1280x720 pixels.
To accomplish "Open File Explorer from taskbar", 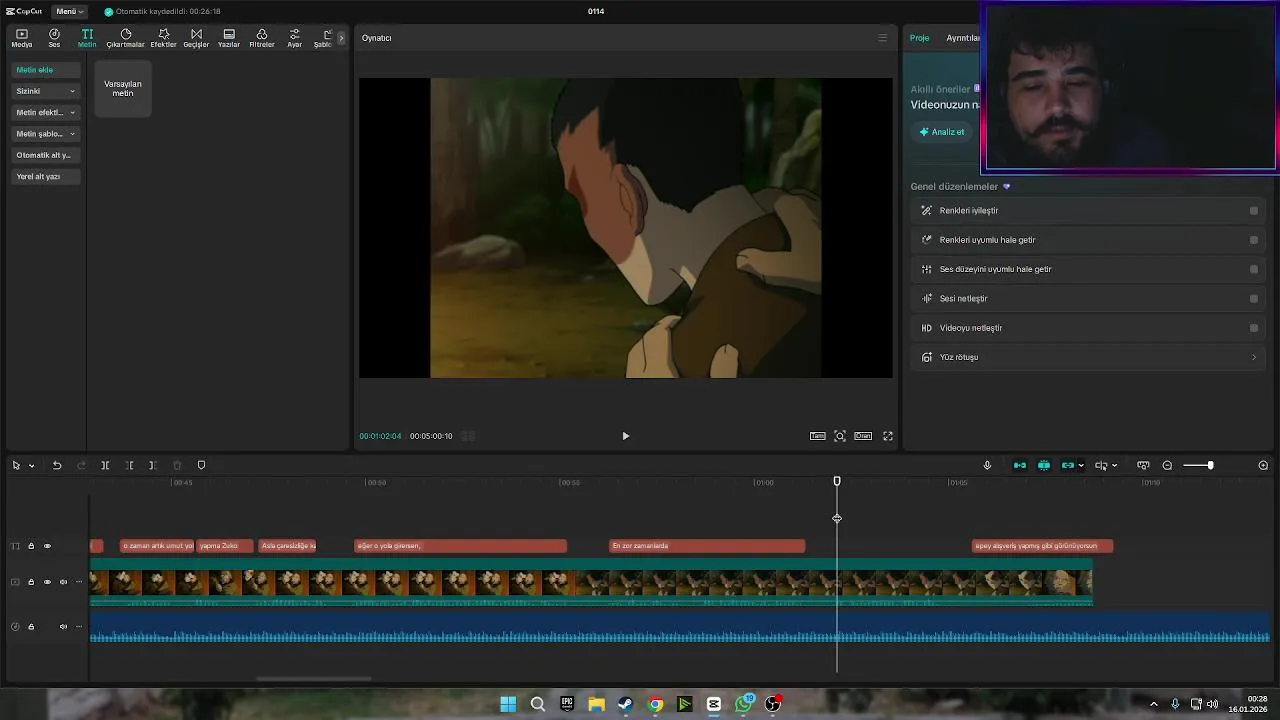I will click(596, 704).
